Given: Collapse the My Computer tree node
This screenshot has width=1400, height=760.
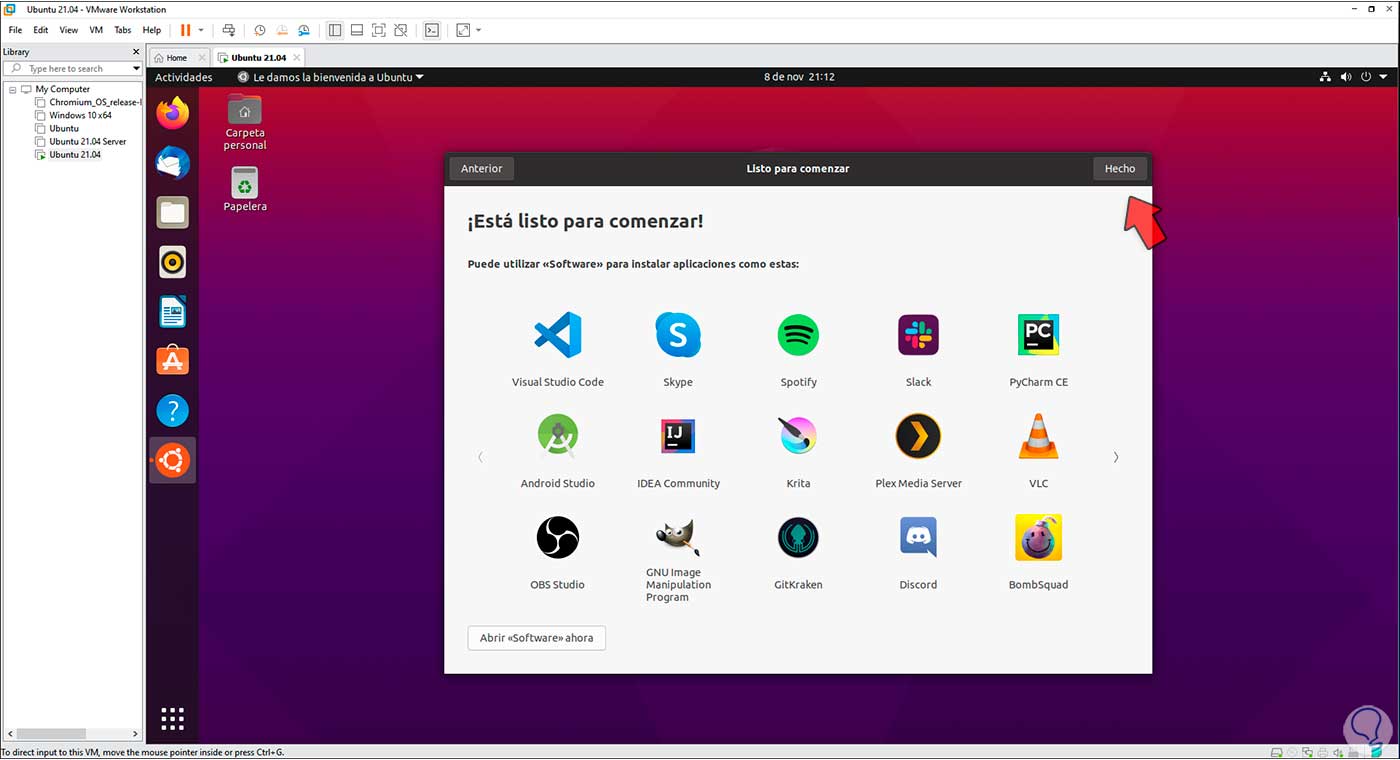Looking at the screenshot, I should 12,89.
